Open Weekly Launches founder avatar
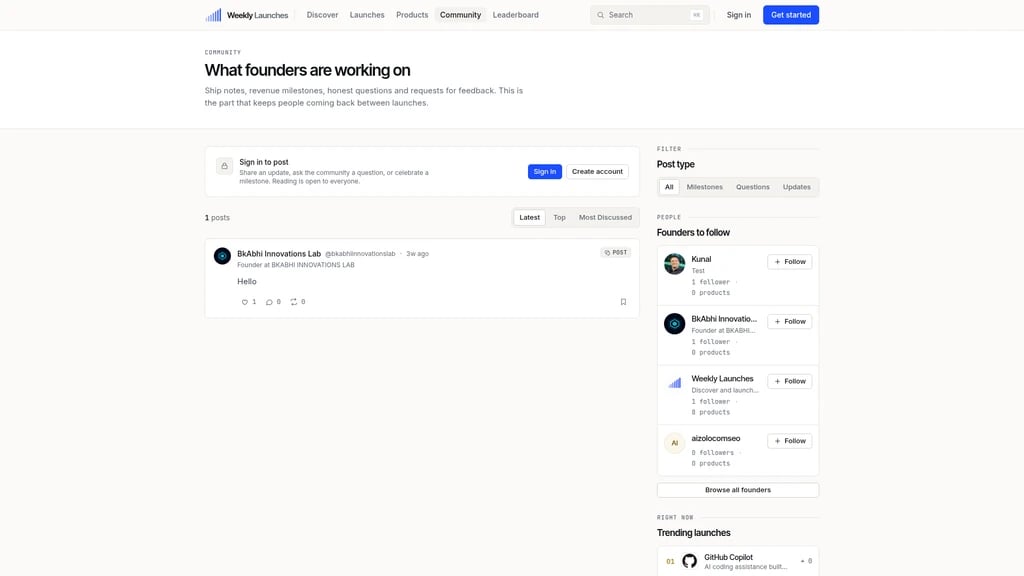 point(675,383)
